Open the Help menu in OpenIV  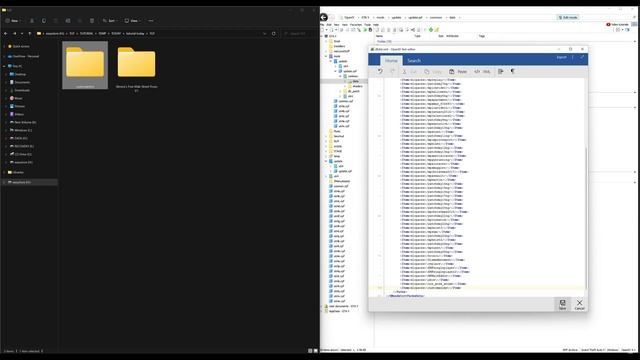[x=376, y=25]
